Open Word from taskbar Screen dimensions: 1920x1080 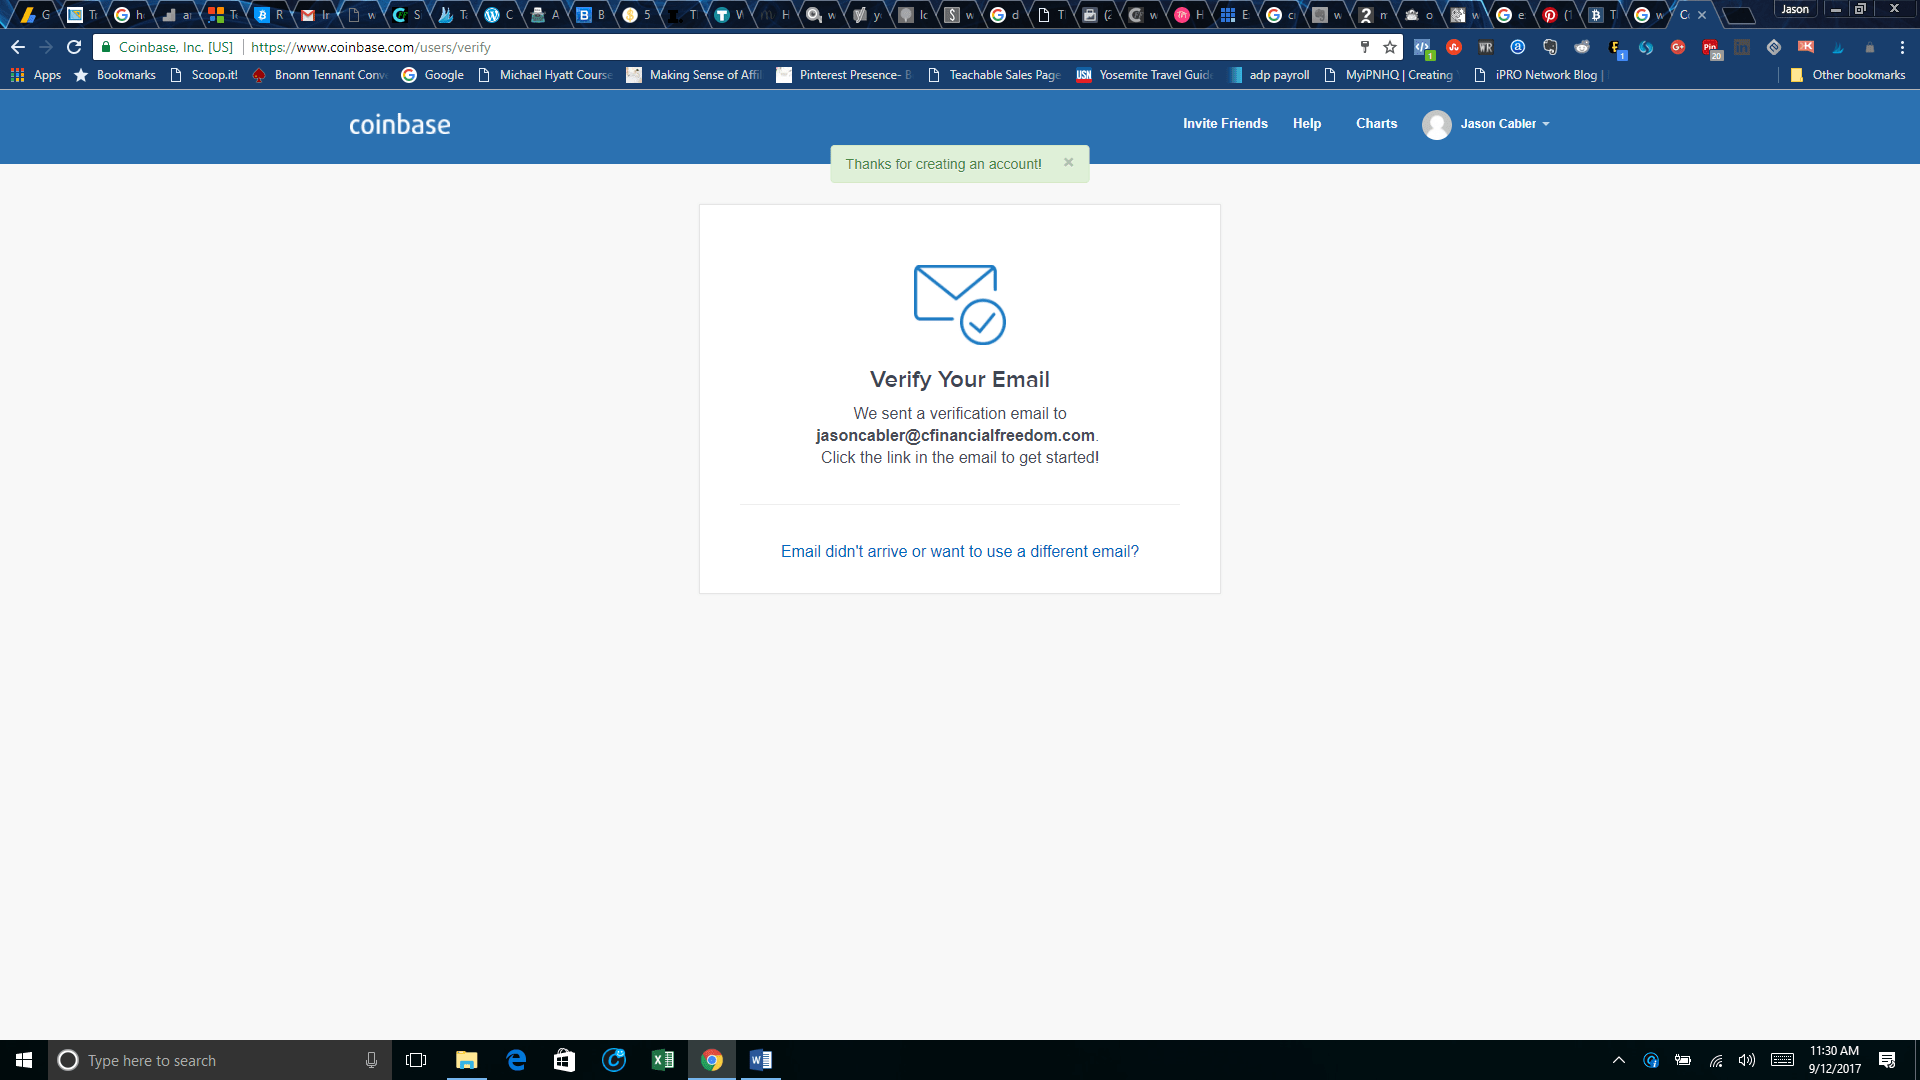[x=760, y=1060]
